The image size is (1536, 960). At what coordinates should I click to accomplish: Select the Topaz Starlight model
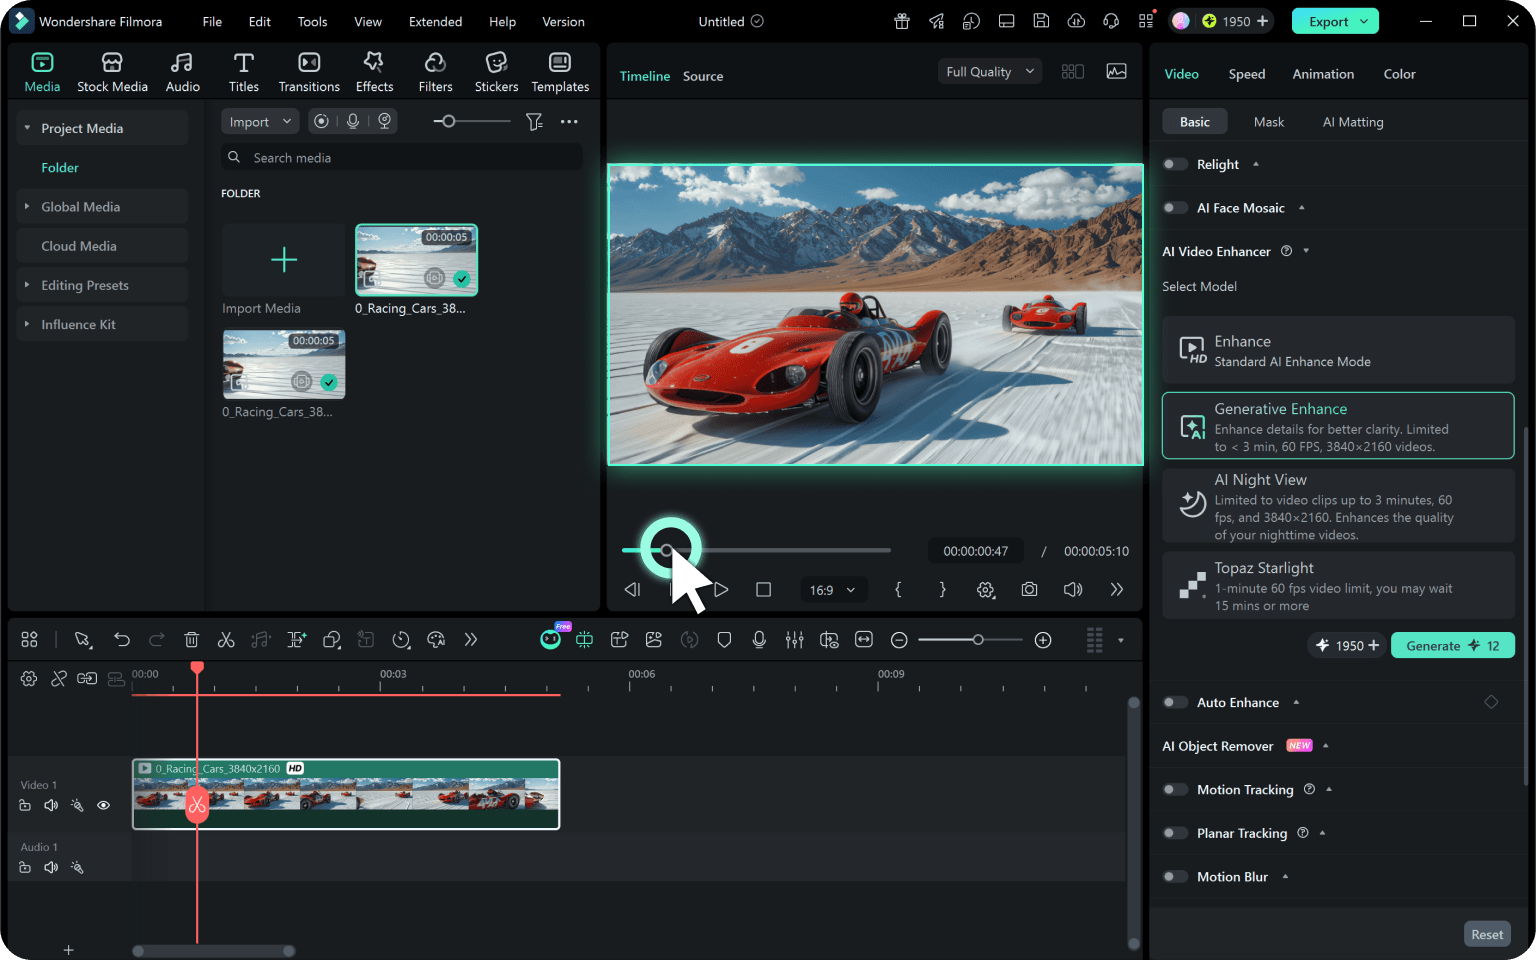tap(1338, 585)
